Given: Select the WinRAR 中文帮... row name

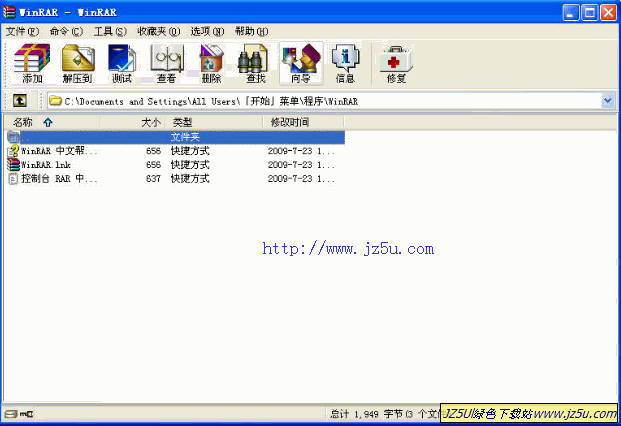Looking at the screenshot, I should pyautogui.click(x=59, y=151).
